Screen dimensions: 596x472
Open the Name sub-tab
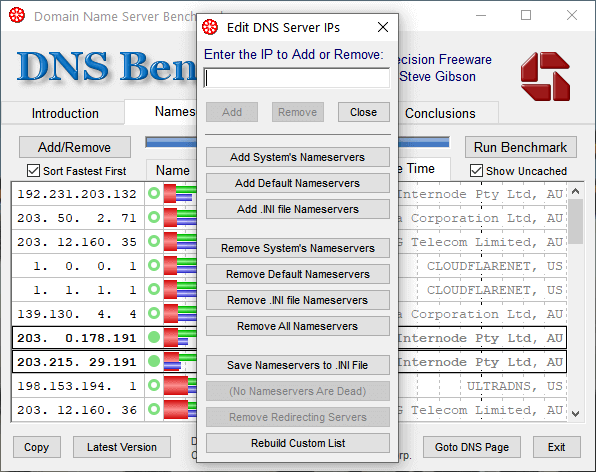[172, 170]
